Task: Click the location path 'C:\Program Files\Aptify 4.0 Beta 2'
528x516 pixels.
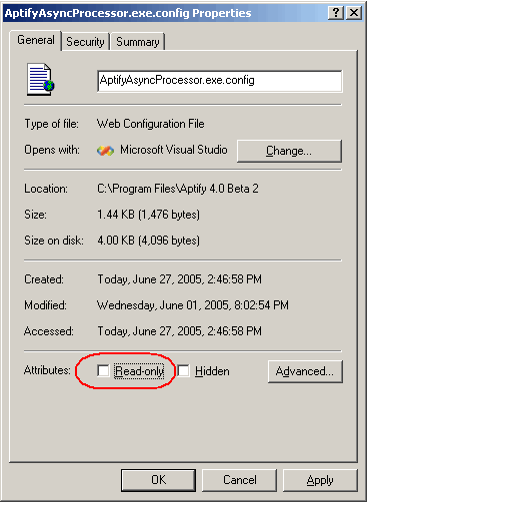Action: (x=178, y=189)
